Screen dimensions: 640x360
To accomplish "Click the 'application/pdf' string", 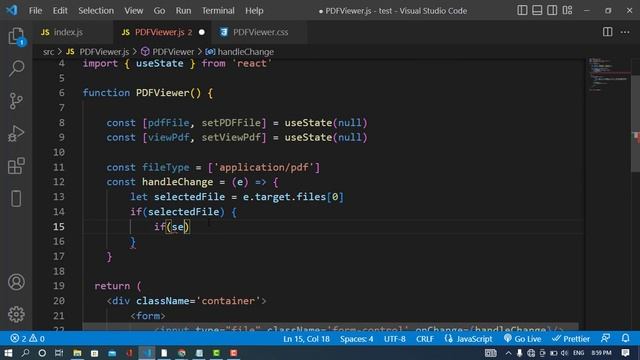I will coord(264,167).
